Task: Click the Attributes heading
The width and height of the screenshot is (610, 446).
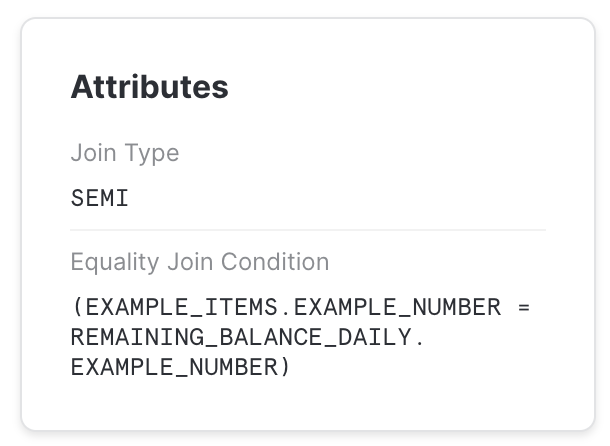Action: coord(149,87)
